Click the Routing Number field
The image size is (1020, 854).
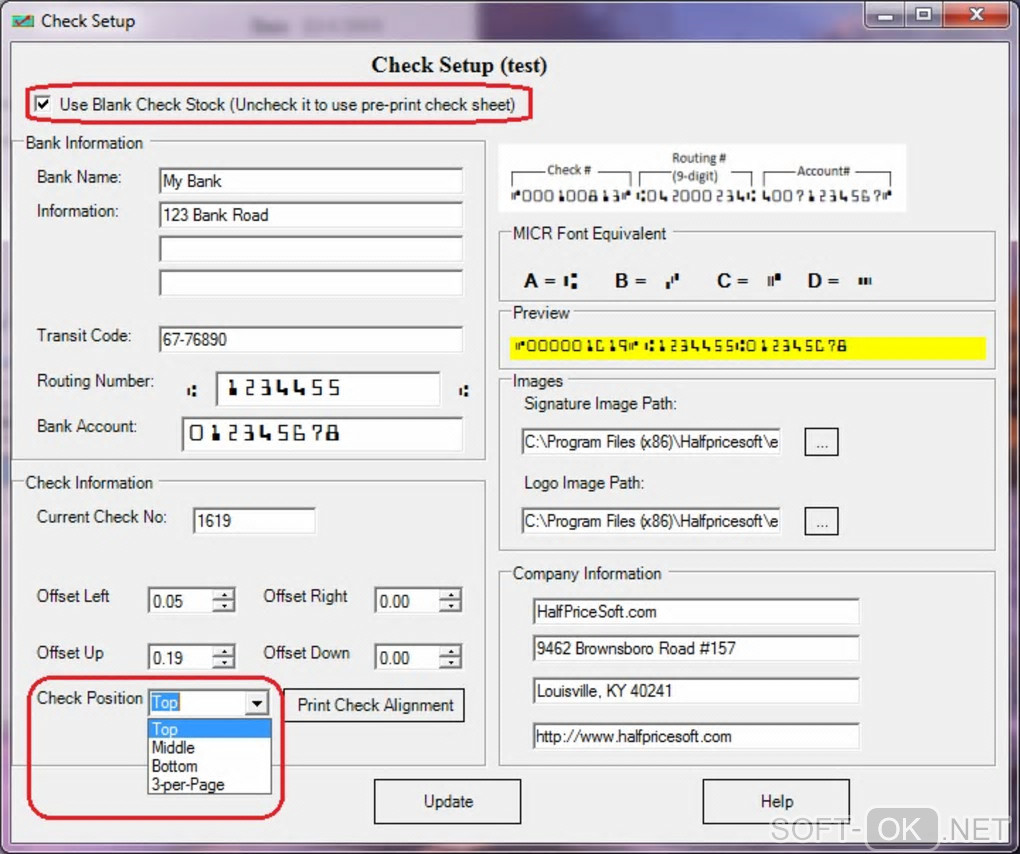(328, 389)
